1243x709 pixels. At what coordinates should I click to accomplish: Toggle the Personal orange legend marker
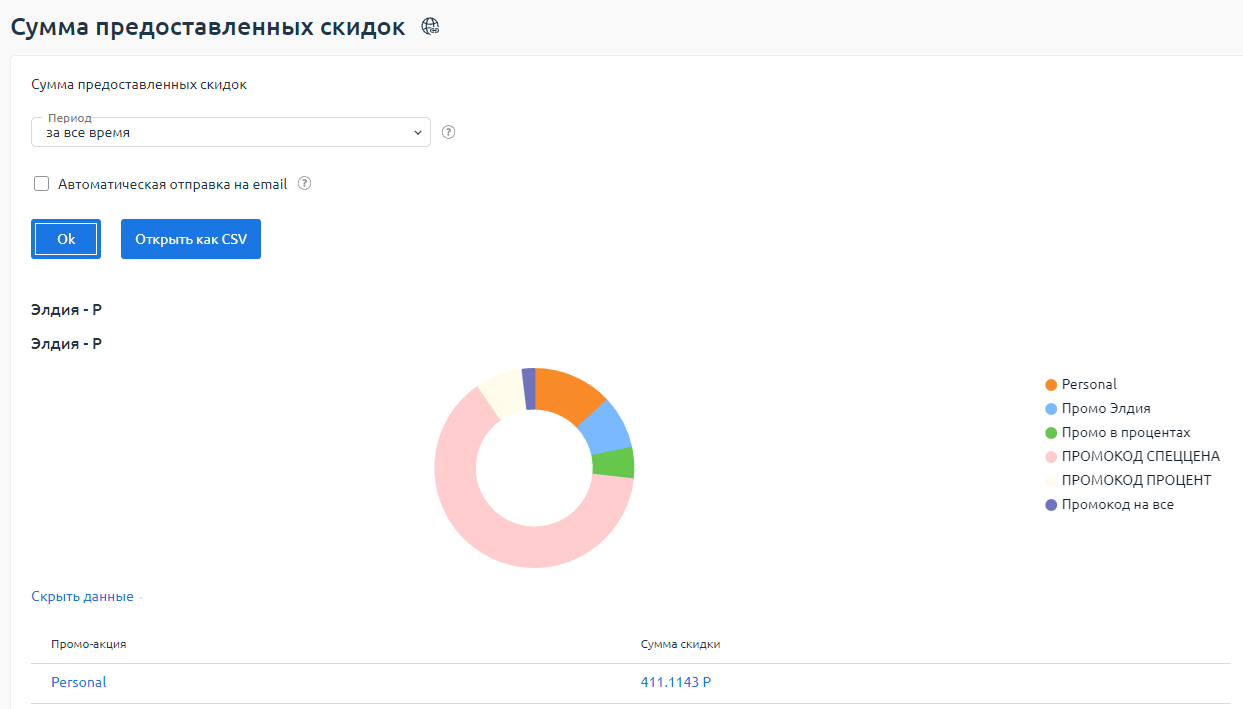tap(1051, 385)
